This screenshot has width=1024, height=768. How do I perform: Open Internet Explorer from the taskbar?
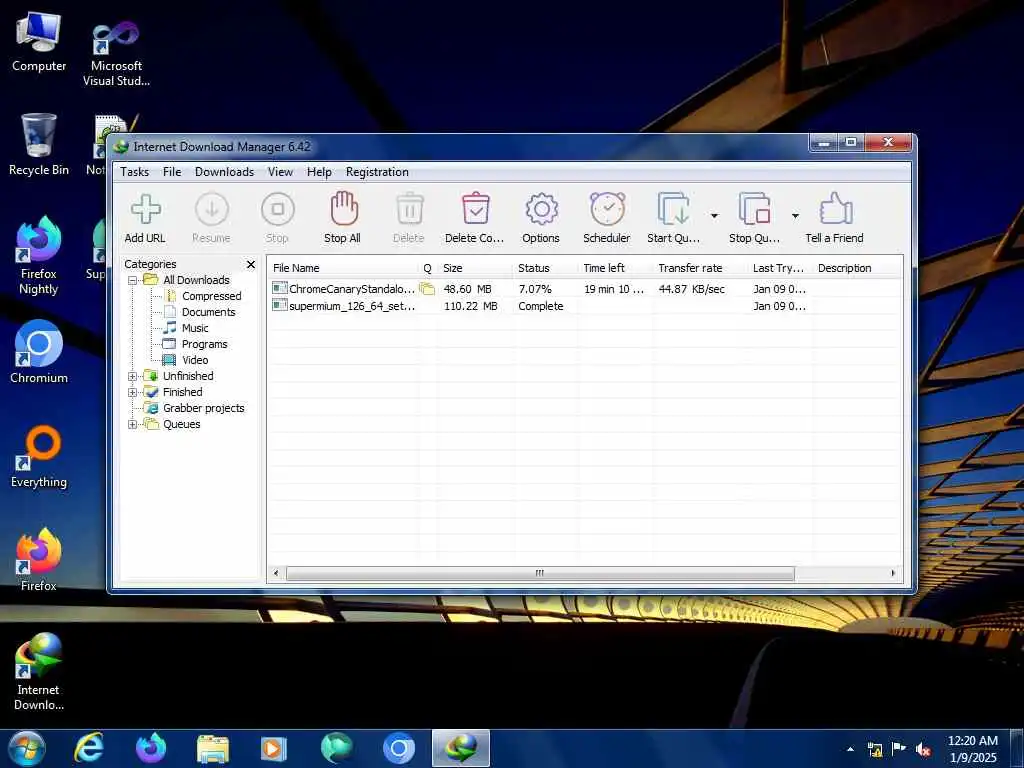tap(89, 748)
